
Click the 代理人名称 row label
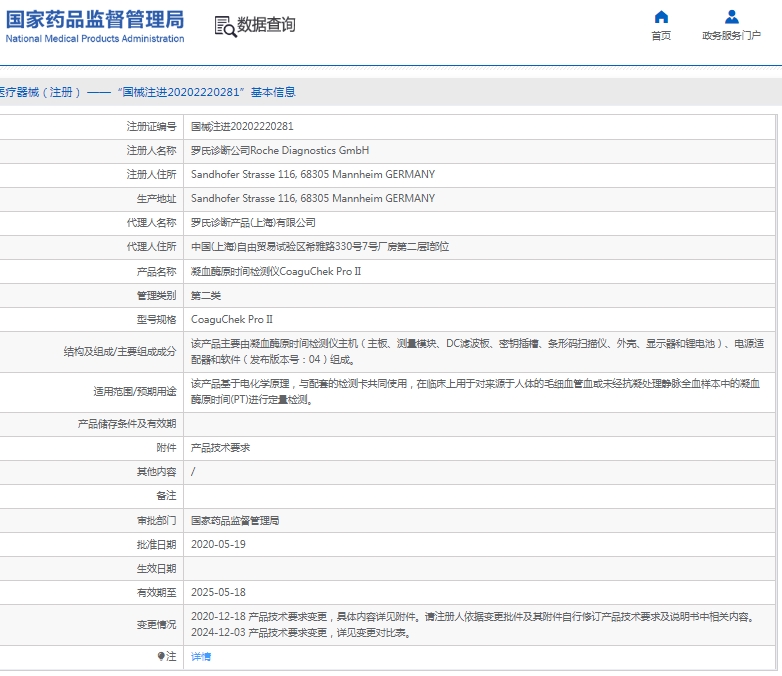click(151, 223)
